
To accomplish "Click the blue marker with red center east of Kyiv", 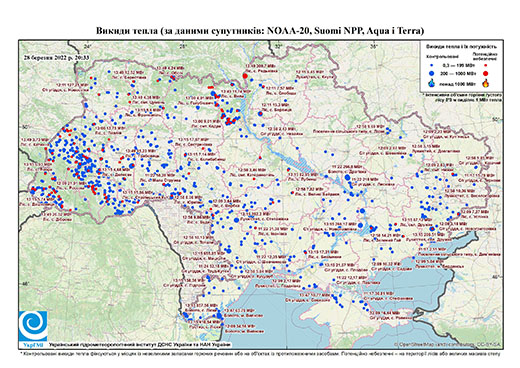I will coord(260,114).
